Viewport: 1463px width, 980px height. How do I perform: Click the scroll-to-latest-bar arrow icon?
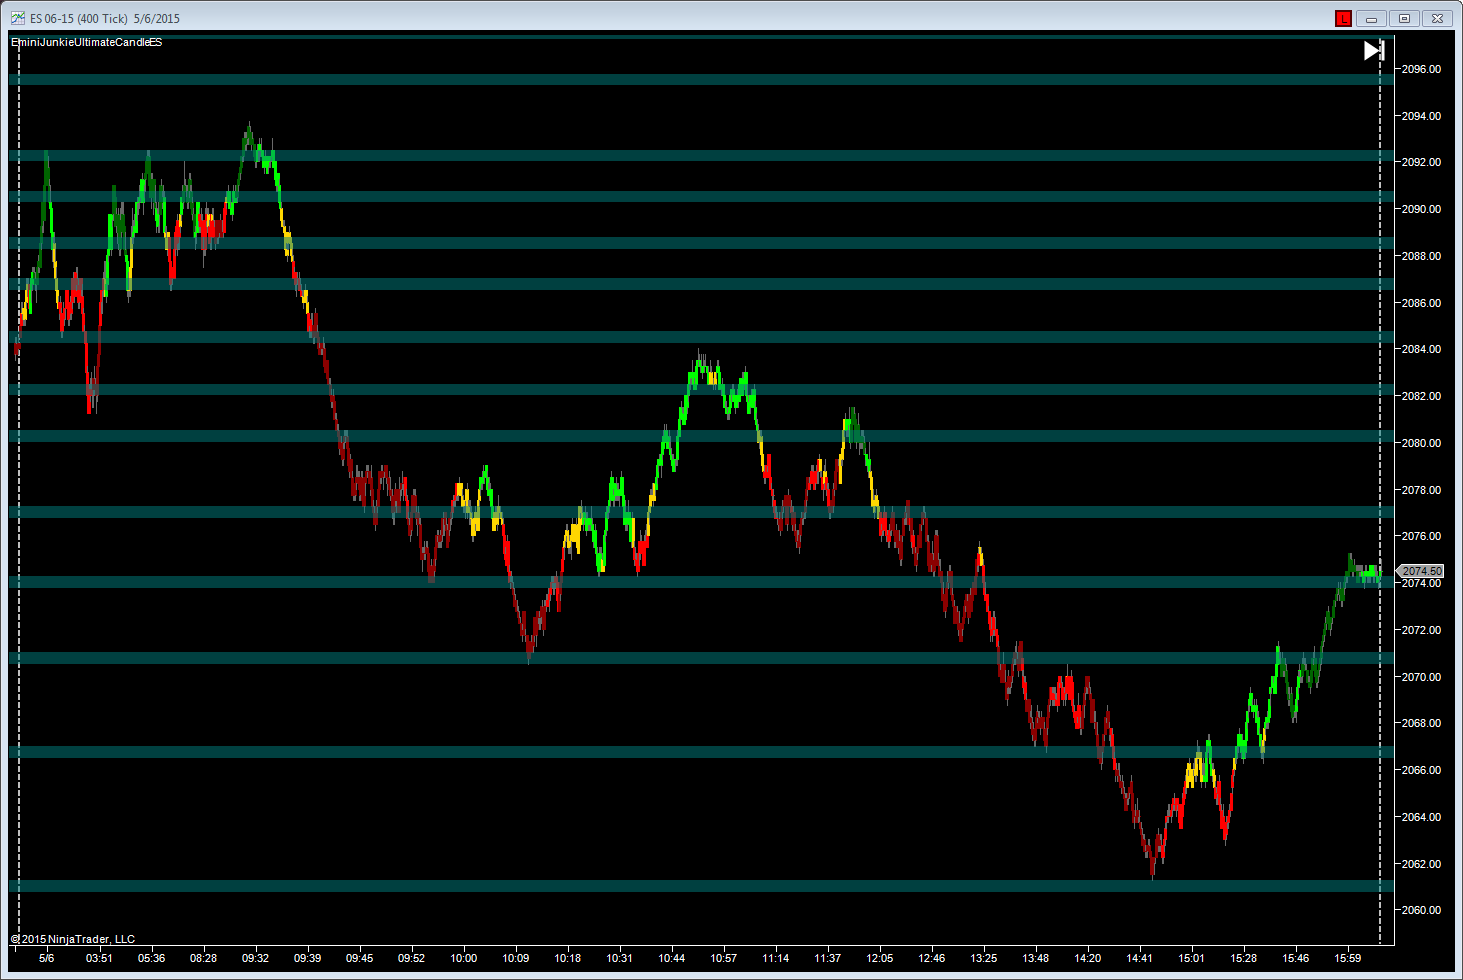1374,51
